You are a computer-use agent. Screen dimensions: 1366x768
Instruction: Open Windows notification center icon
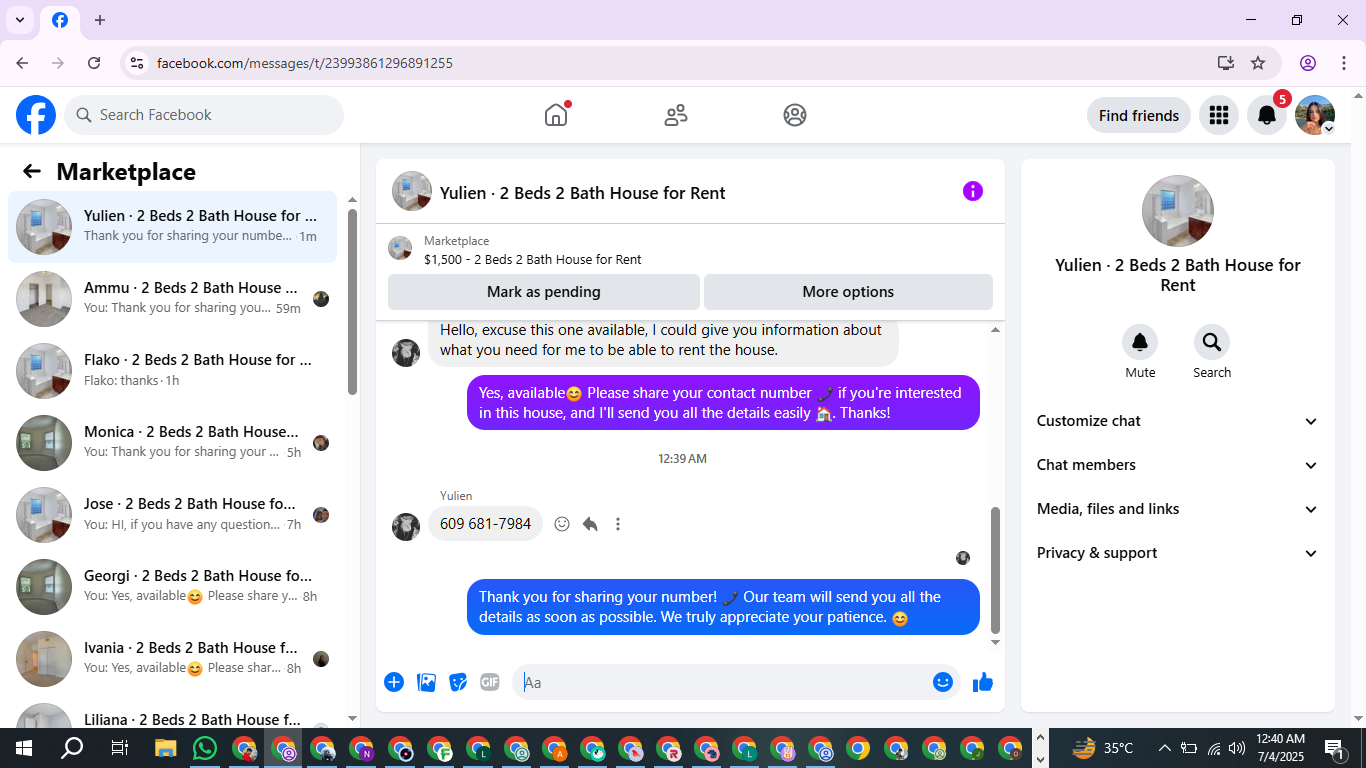1335,748
